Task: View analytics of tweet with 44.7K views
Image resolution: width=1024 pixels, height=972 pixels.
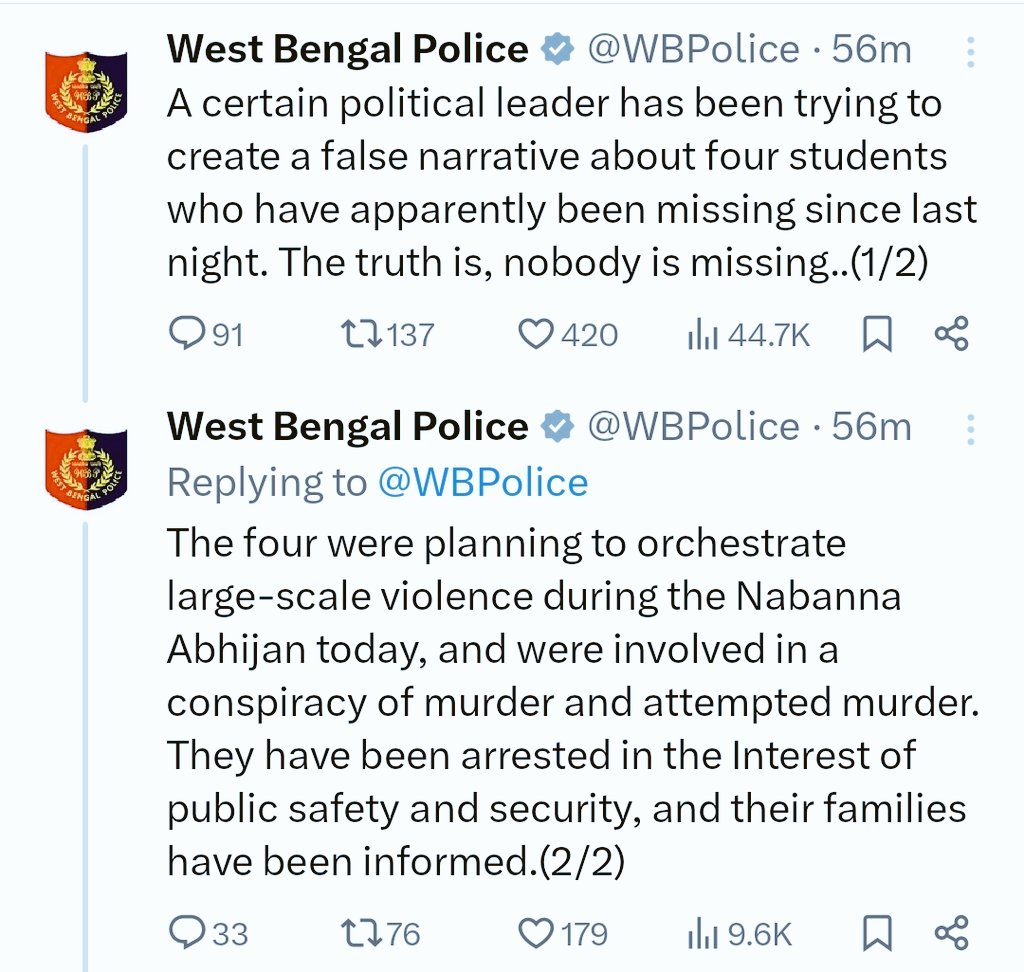Action: tap(704, 335)
